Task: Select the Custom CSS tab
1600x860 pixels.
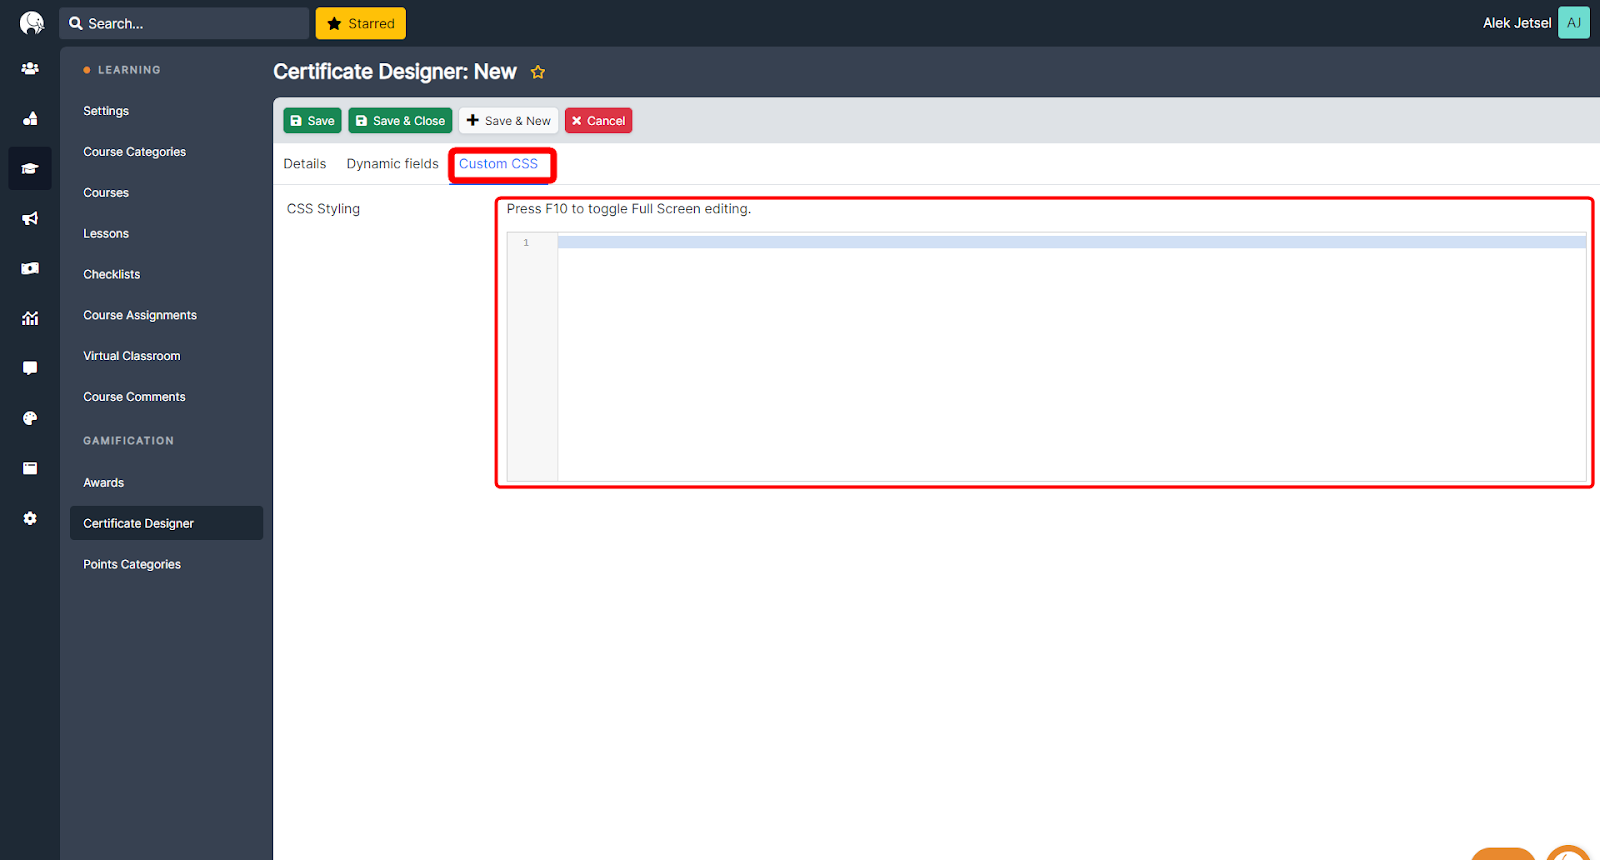Action: (x=498, y=164)
